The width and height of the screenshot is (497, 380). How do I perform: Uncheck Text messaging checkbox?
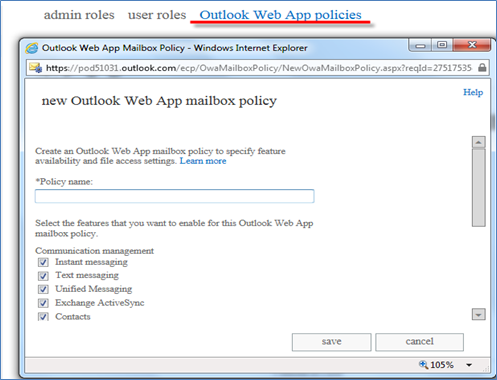click(43, 276)
